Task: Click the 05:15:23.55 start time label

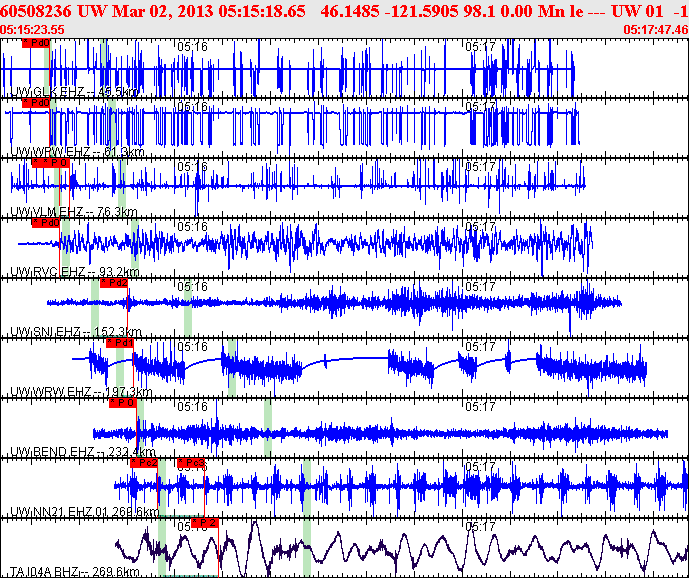Action: 33,30
